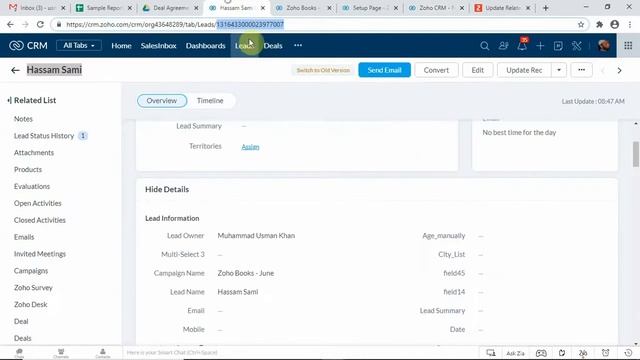Switch to the Deal Agreement browser tab

[170, 8]
